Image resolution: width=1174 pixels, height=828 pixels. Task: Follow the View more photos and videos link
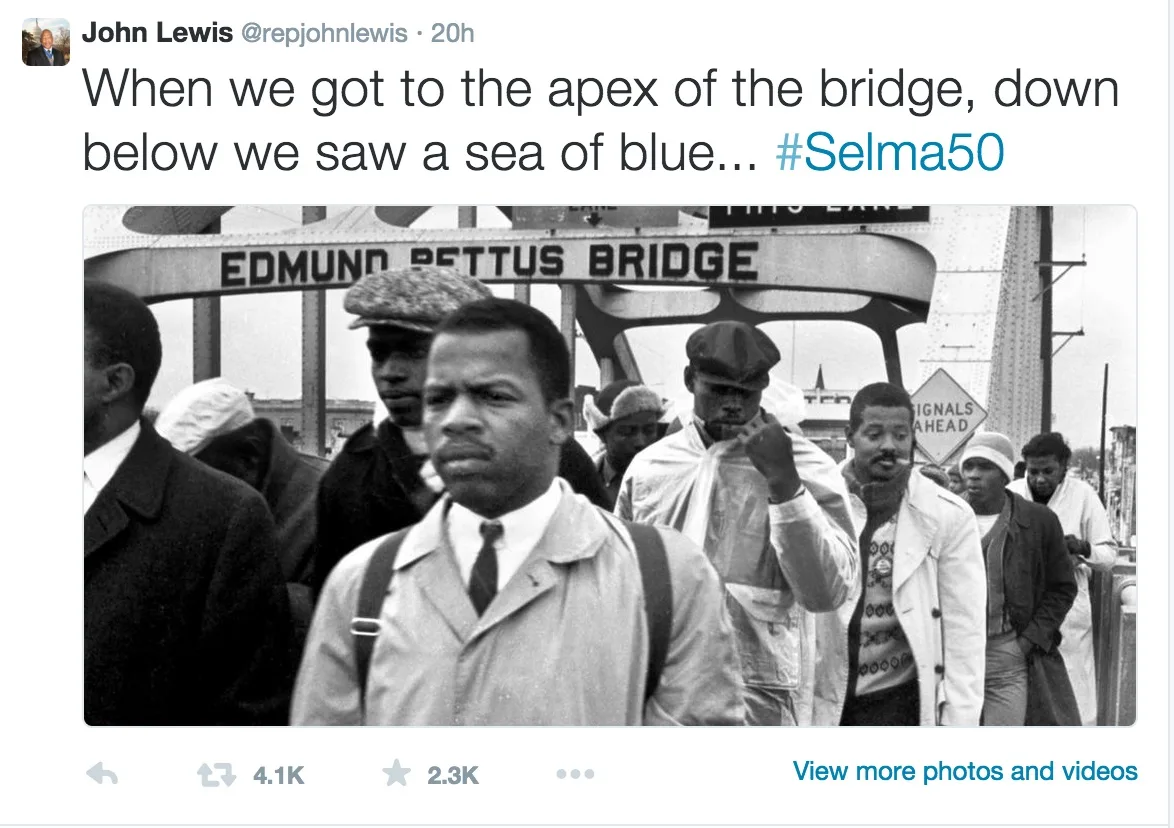point(963,771)
